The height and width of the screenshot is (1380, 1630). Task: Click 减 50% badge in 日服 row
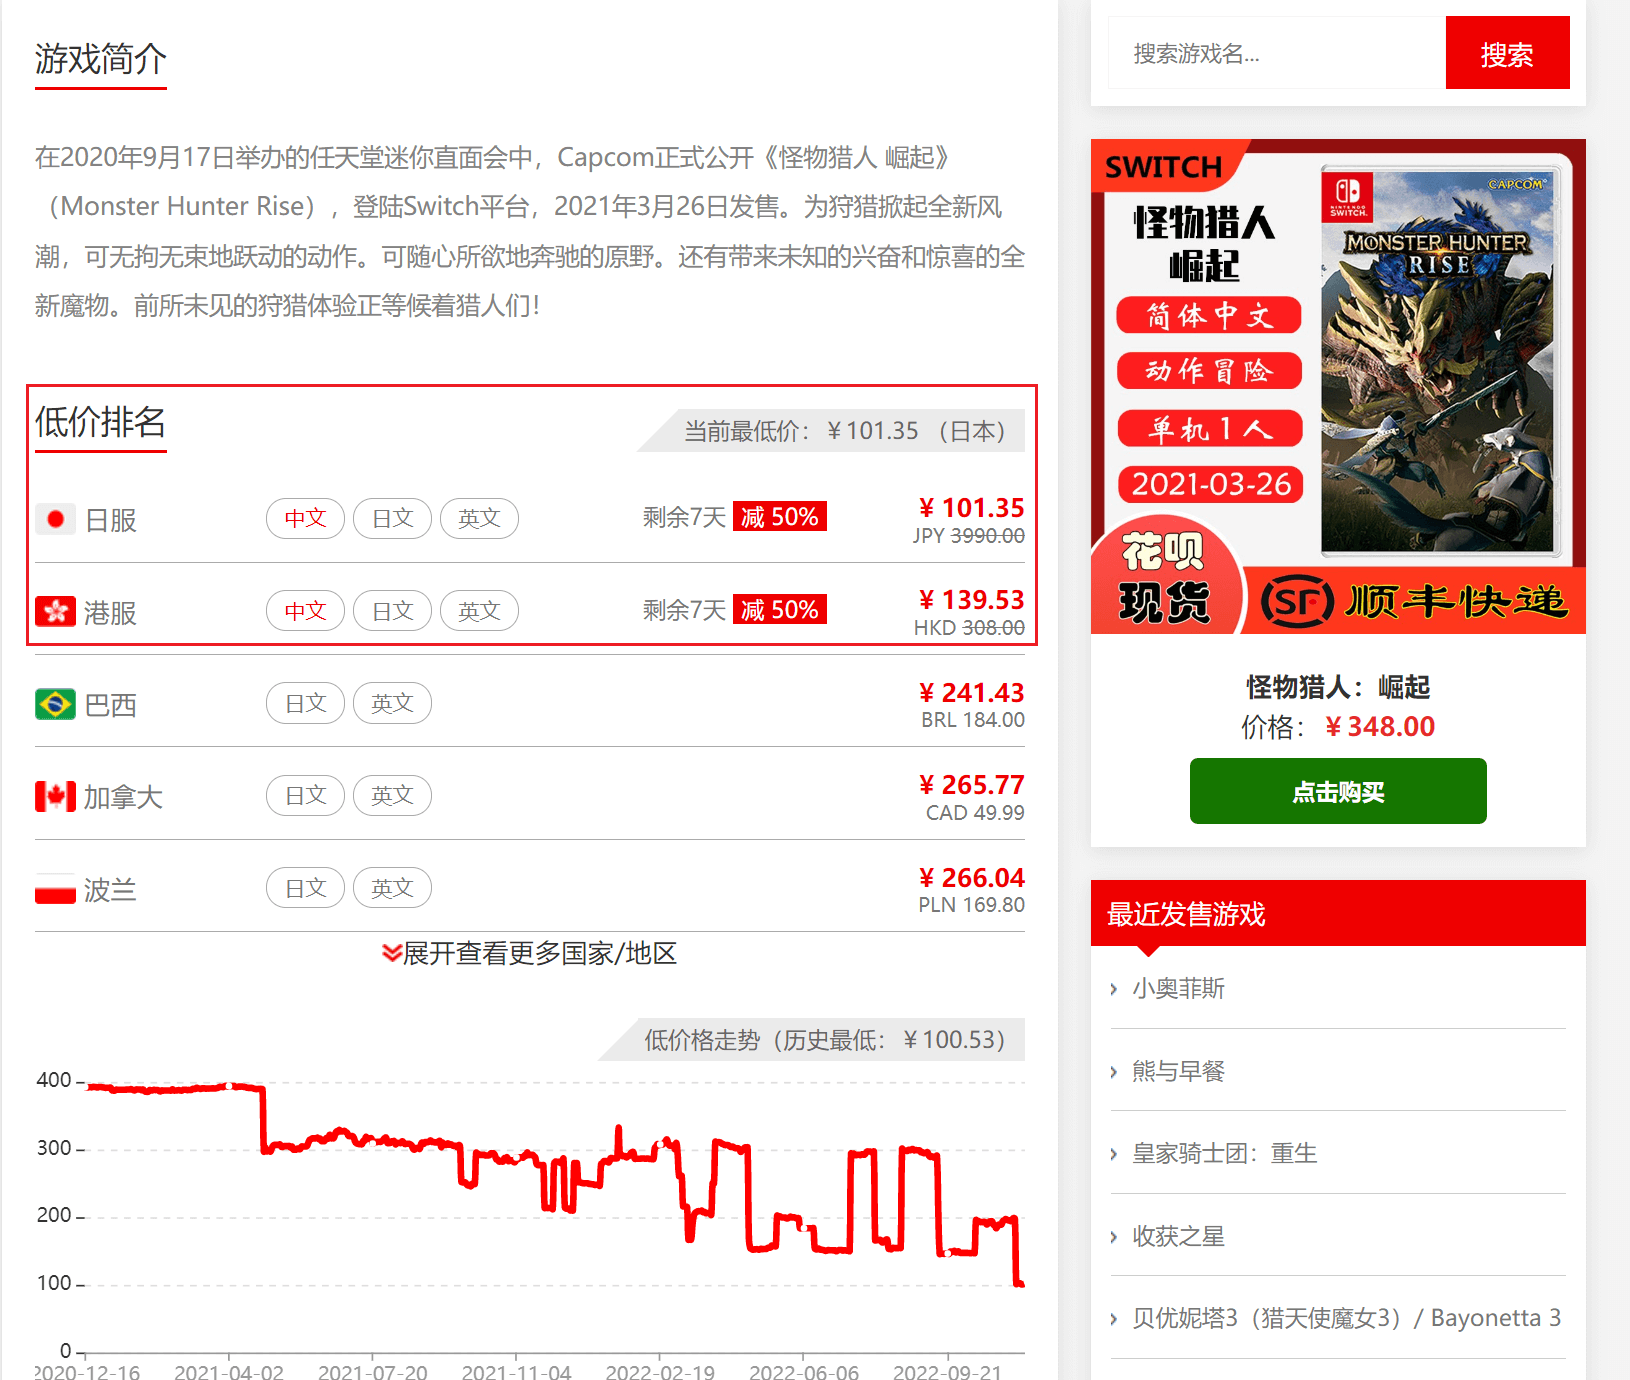pyautogui.click(x=780, y=516)
